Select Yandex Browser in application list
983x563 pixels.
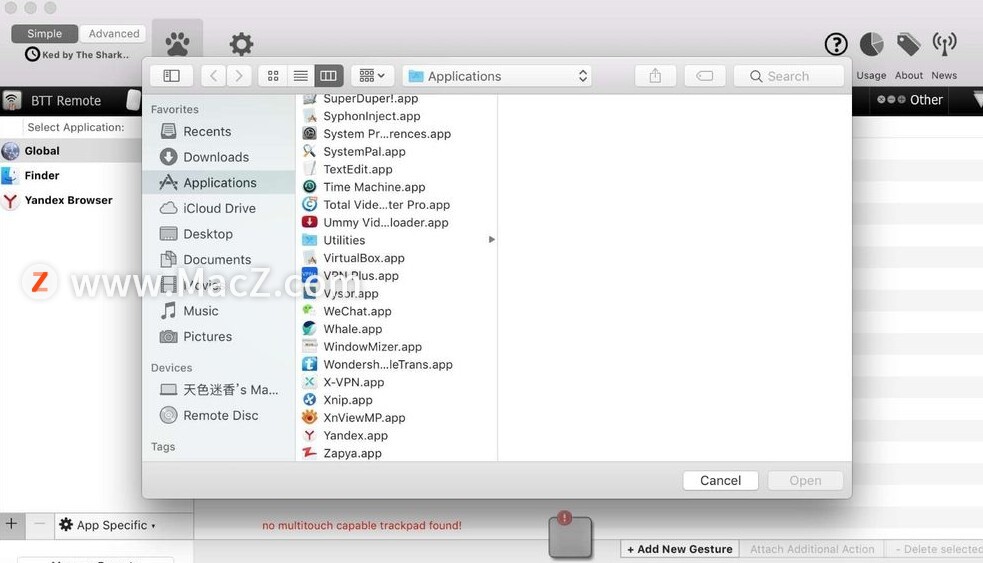pyautogui.click(x=71, y=201)
